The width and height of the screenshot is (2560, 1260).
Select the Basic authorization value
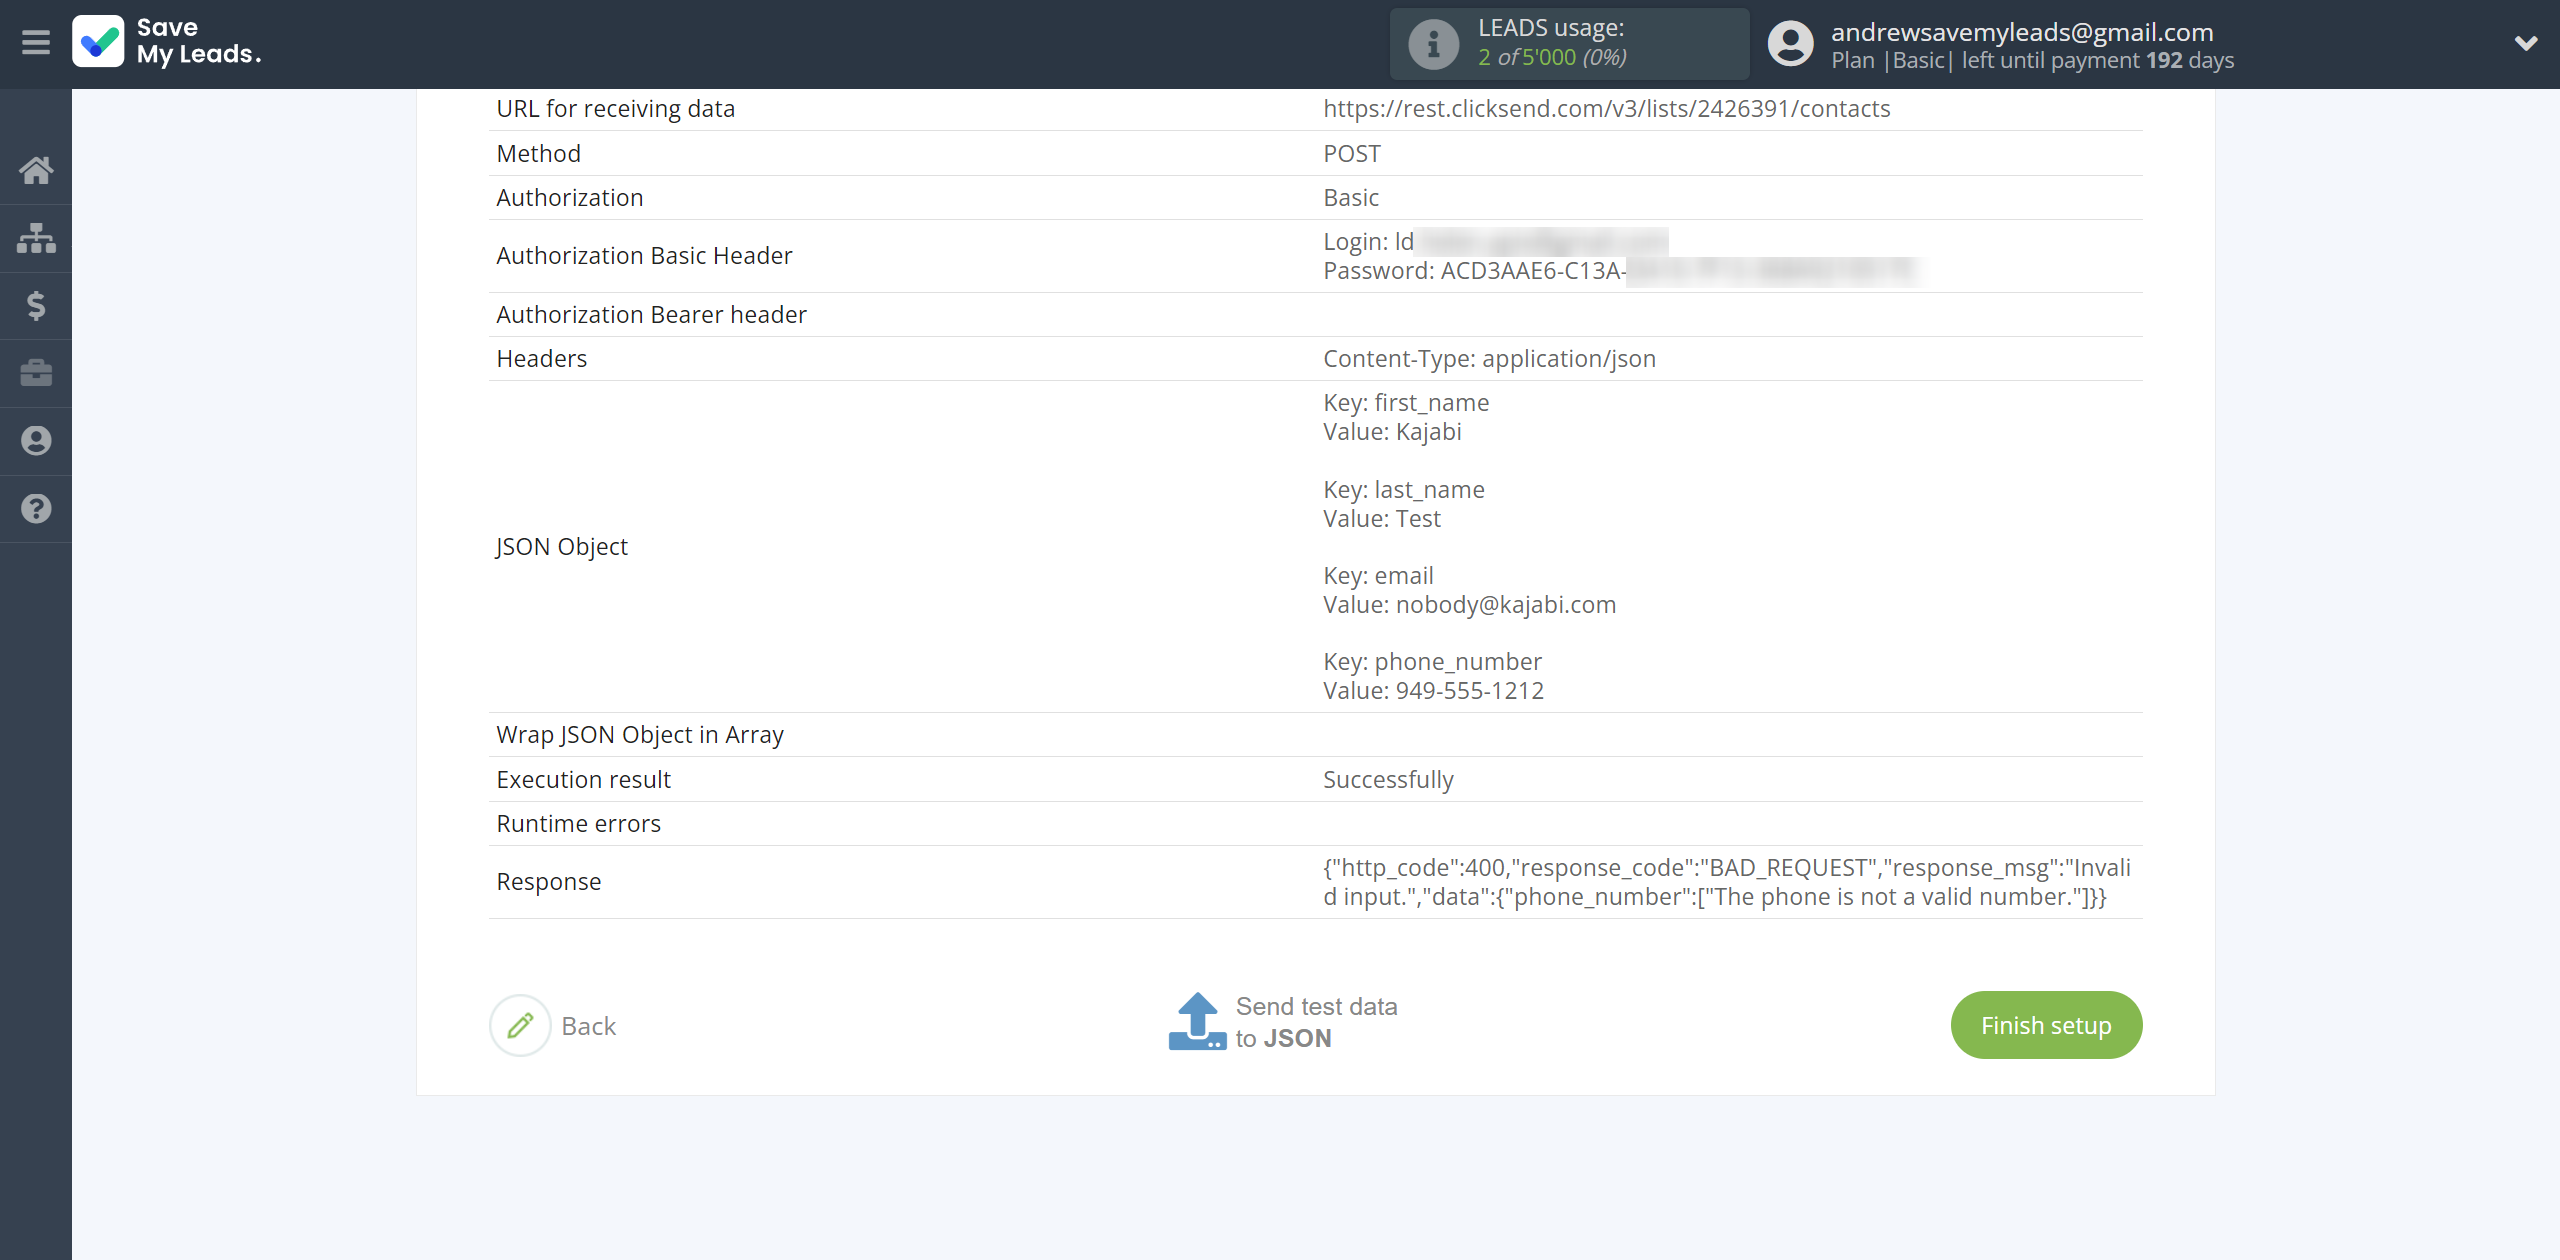coord(1351,197)
